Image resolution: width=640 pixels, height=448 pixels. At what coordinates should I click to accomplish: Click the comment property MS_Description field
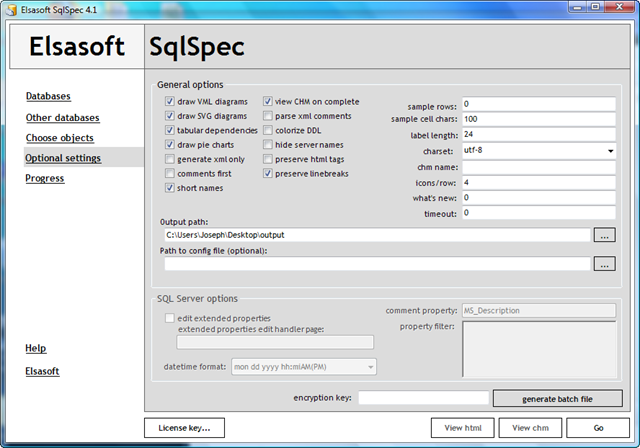click(539, 310)
